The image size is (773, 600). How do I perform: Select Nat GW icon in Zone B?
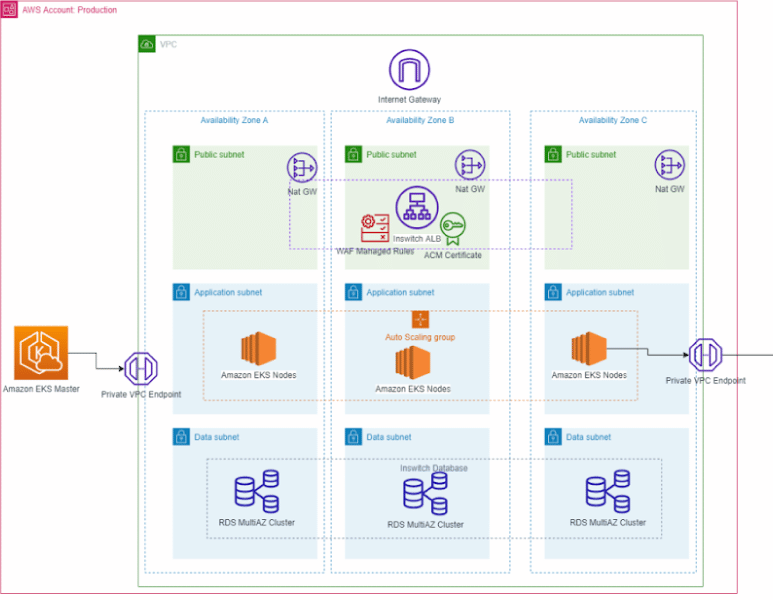470,165
